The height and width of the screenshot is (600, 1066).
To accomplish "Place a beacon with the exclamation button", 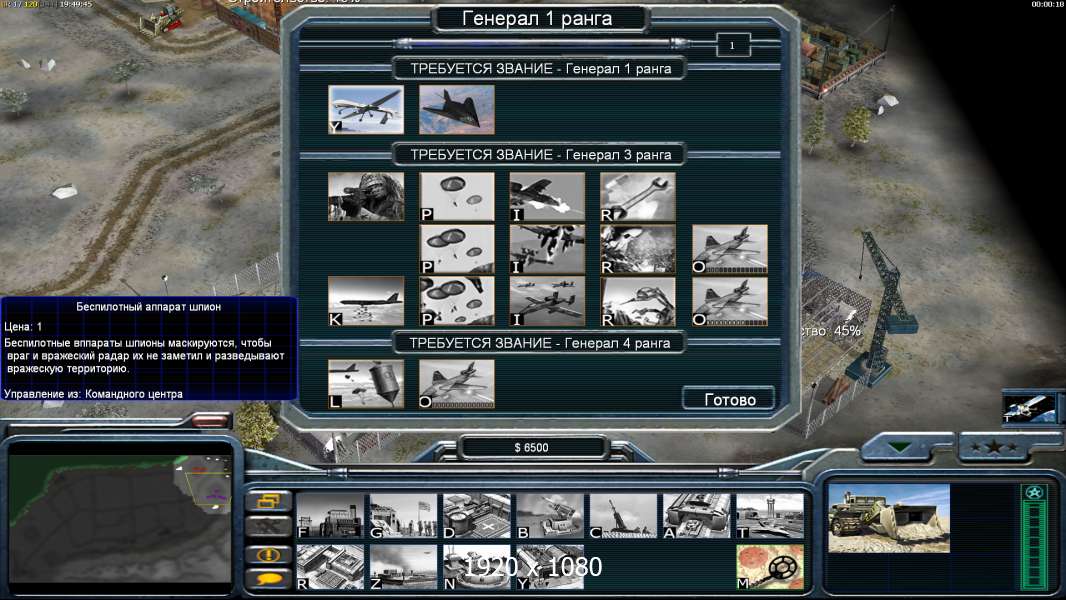I will [x=269, y=555].
